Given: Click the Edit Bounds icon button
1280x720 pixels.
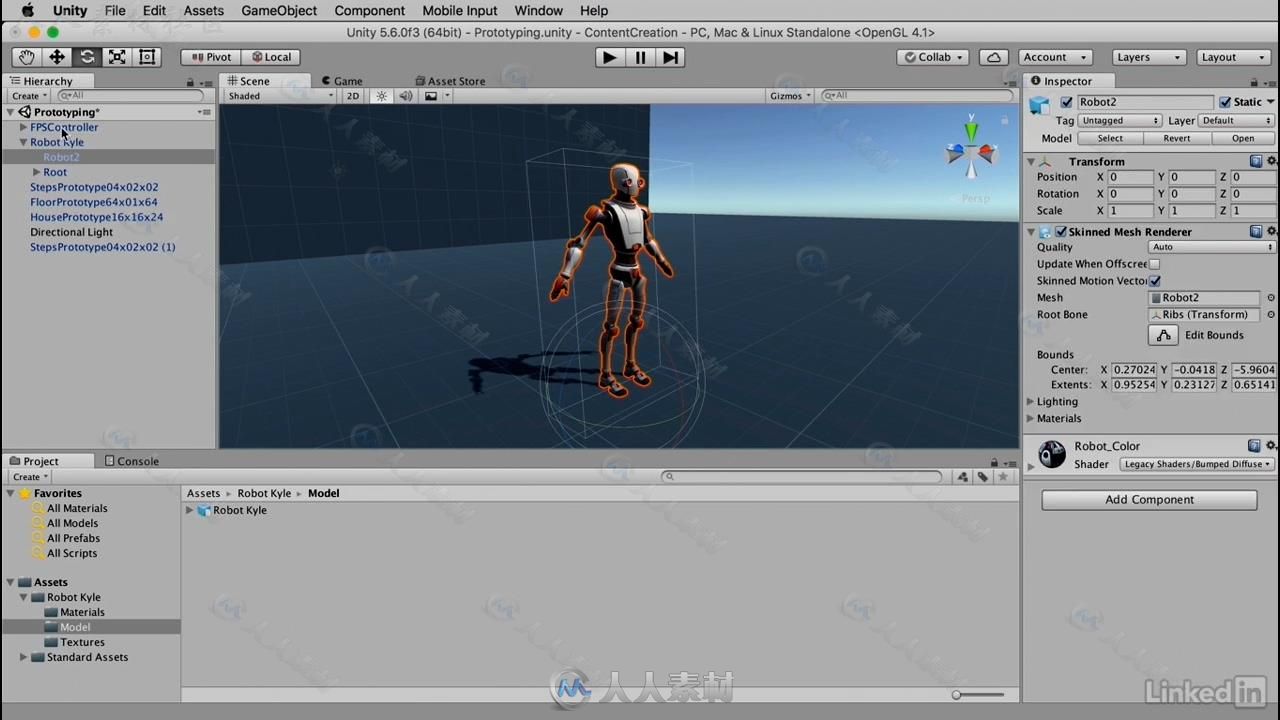Looking at the screenshot, I should (1163, 335).
